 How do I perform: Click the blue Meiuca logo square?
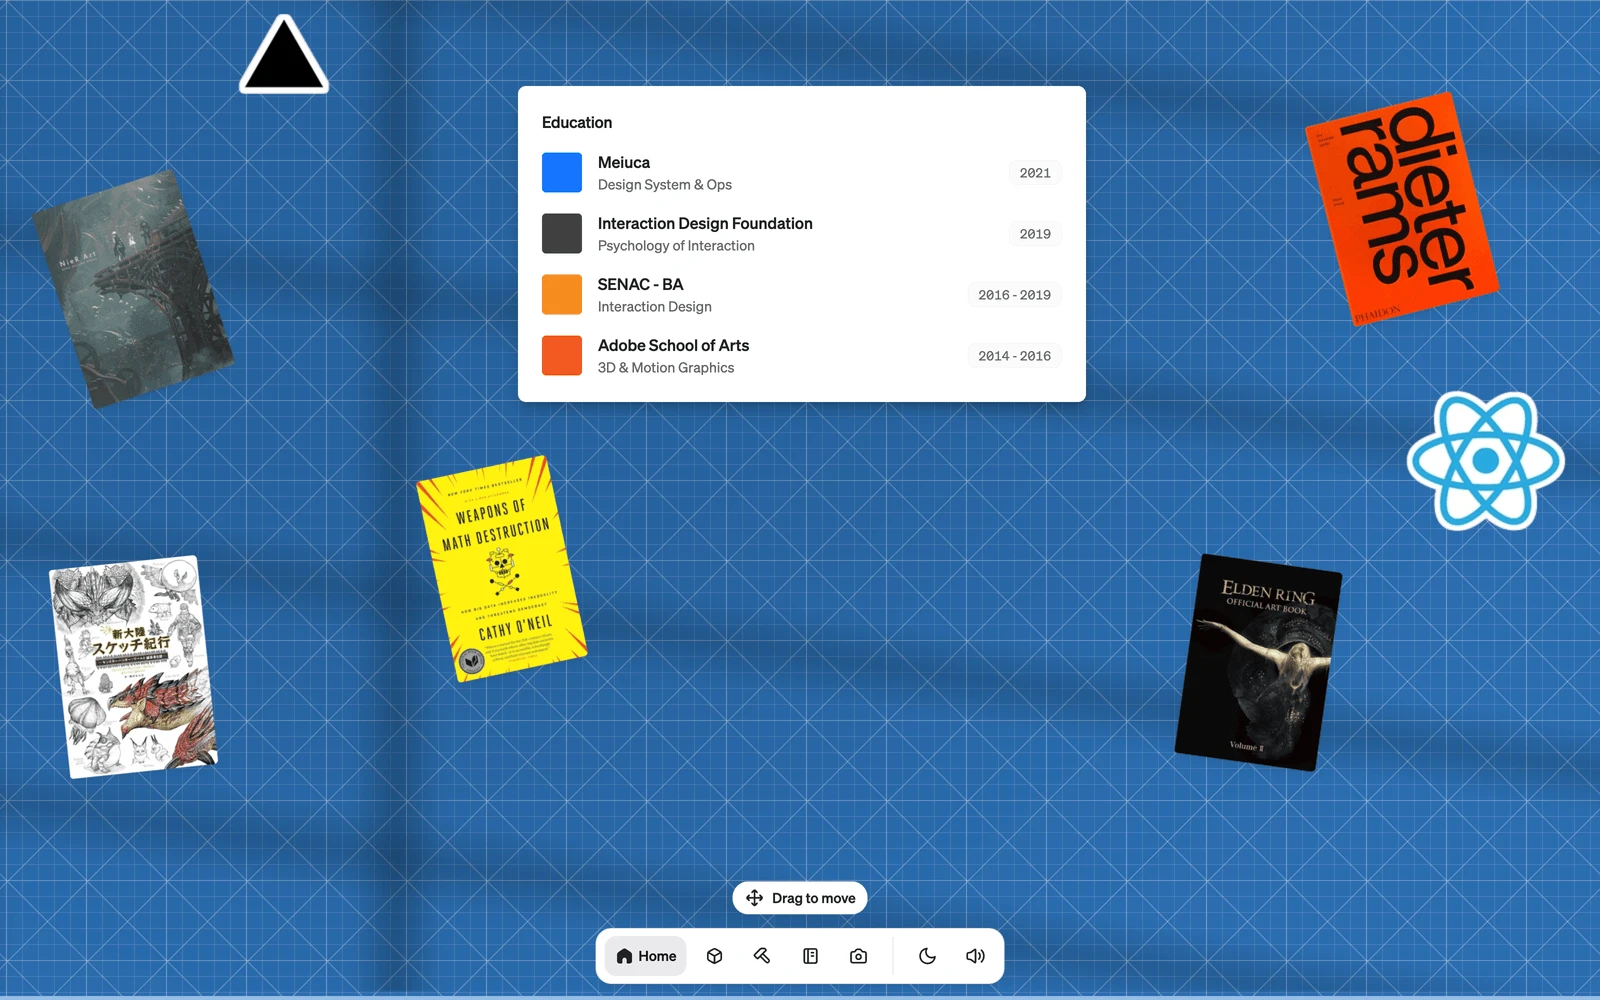pos(562,172)
